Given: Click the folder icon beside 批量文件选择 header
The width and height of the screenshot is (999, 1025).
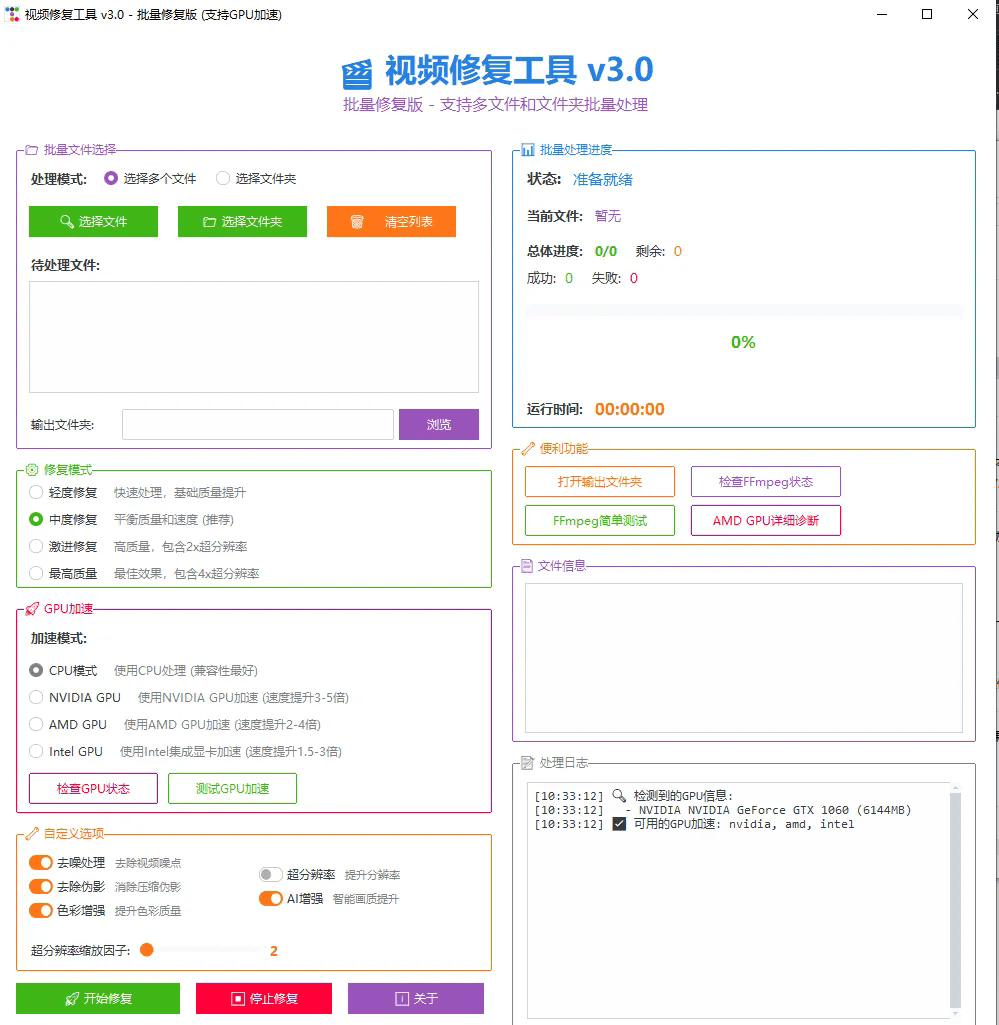Looking at the screenshot, I should pyautogui.click(x=31, y=150).
